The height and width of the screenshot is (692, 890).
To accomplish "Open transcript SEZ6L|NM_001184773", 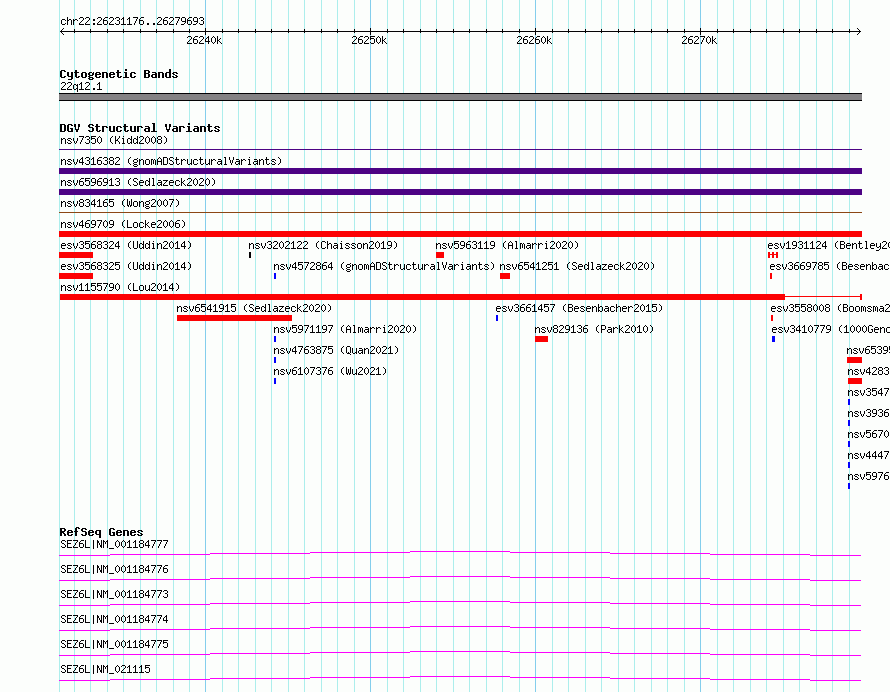I will click(x=114, y=594).
